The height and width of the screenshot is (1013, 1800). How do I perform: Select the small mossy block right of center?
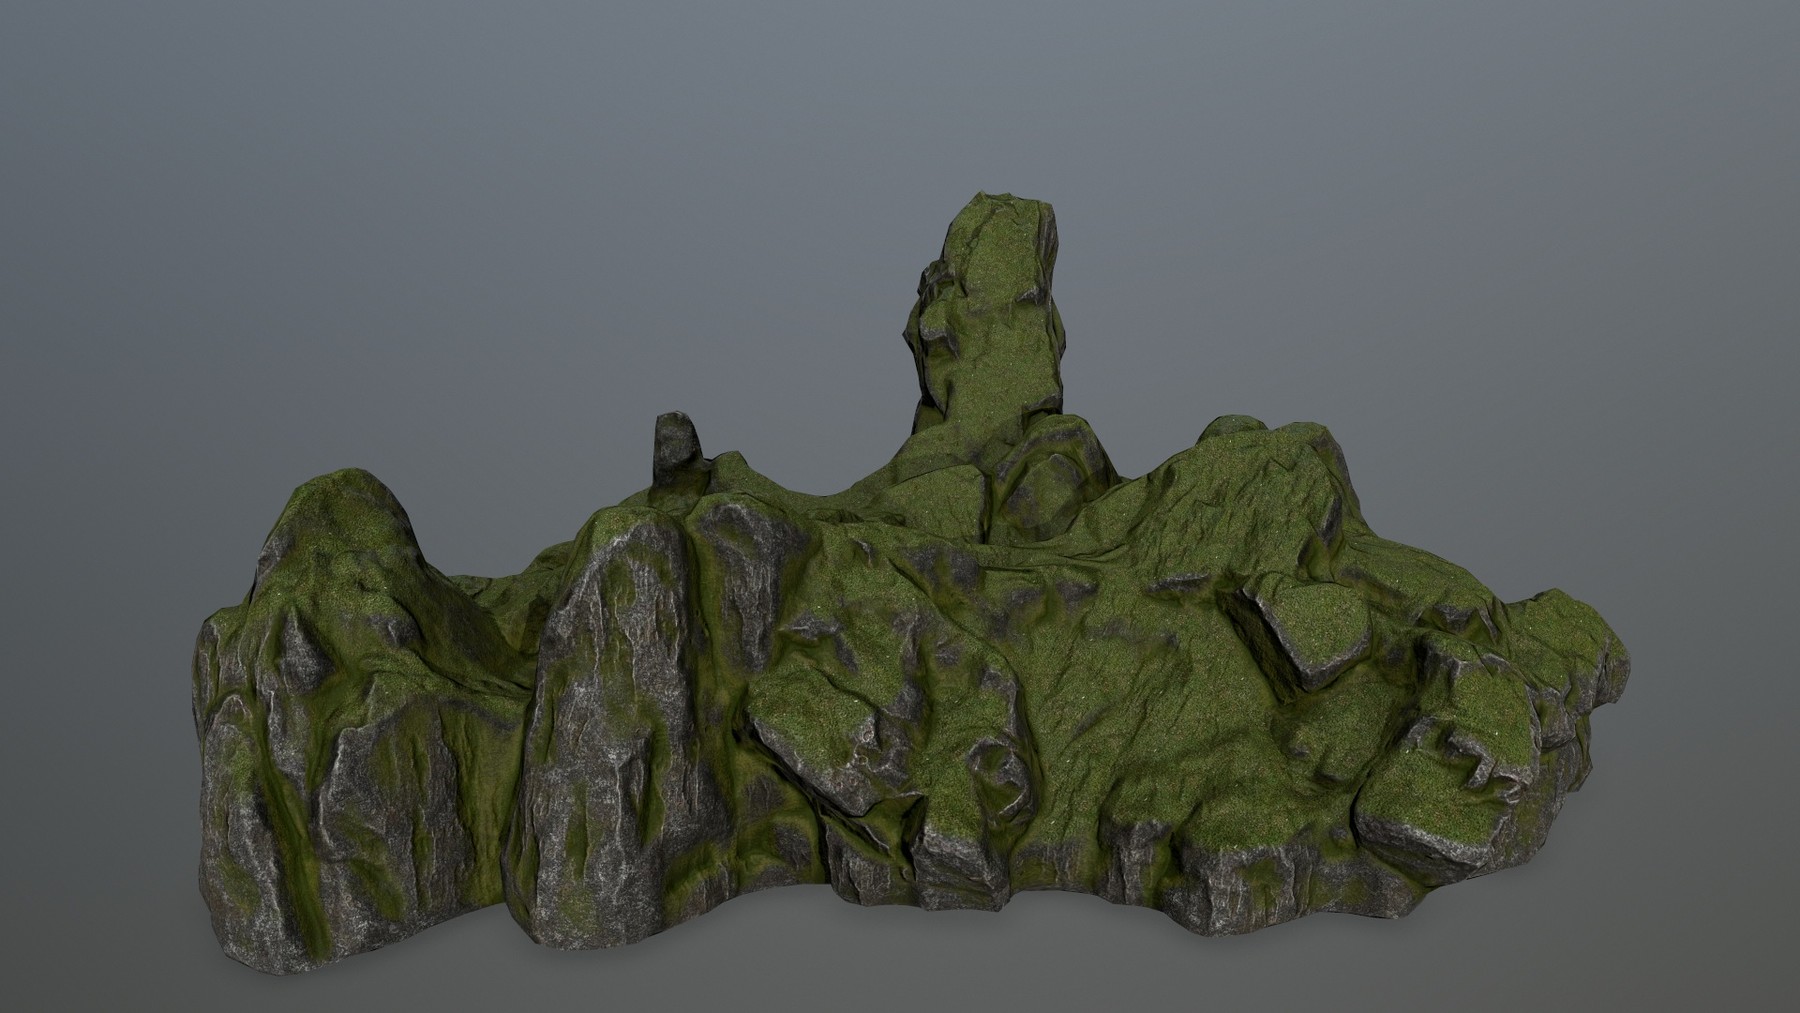pyautogui.click(x=1320, y=630)
